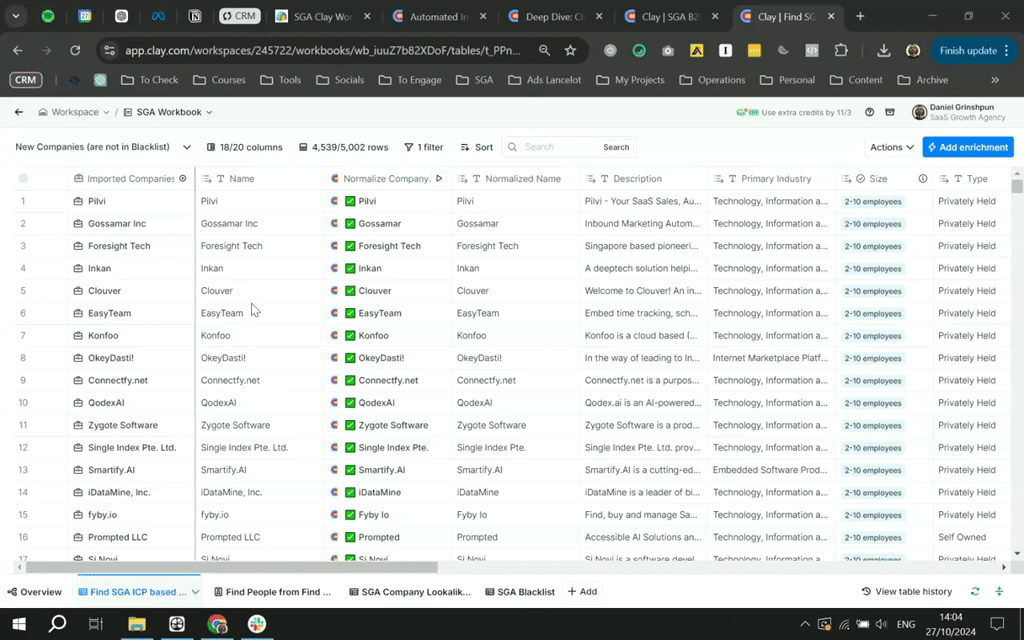Image resolution: width=1024 pixels, height=640 pixels.
Task: Click the Imported Companies column settings icon
Action: click(182, 179)
